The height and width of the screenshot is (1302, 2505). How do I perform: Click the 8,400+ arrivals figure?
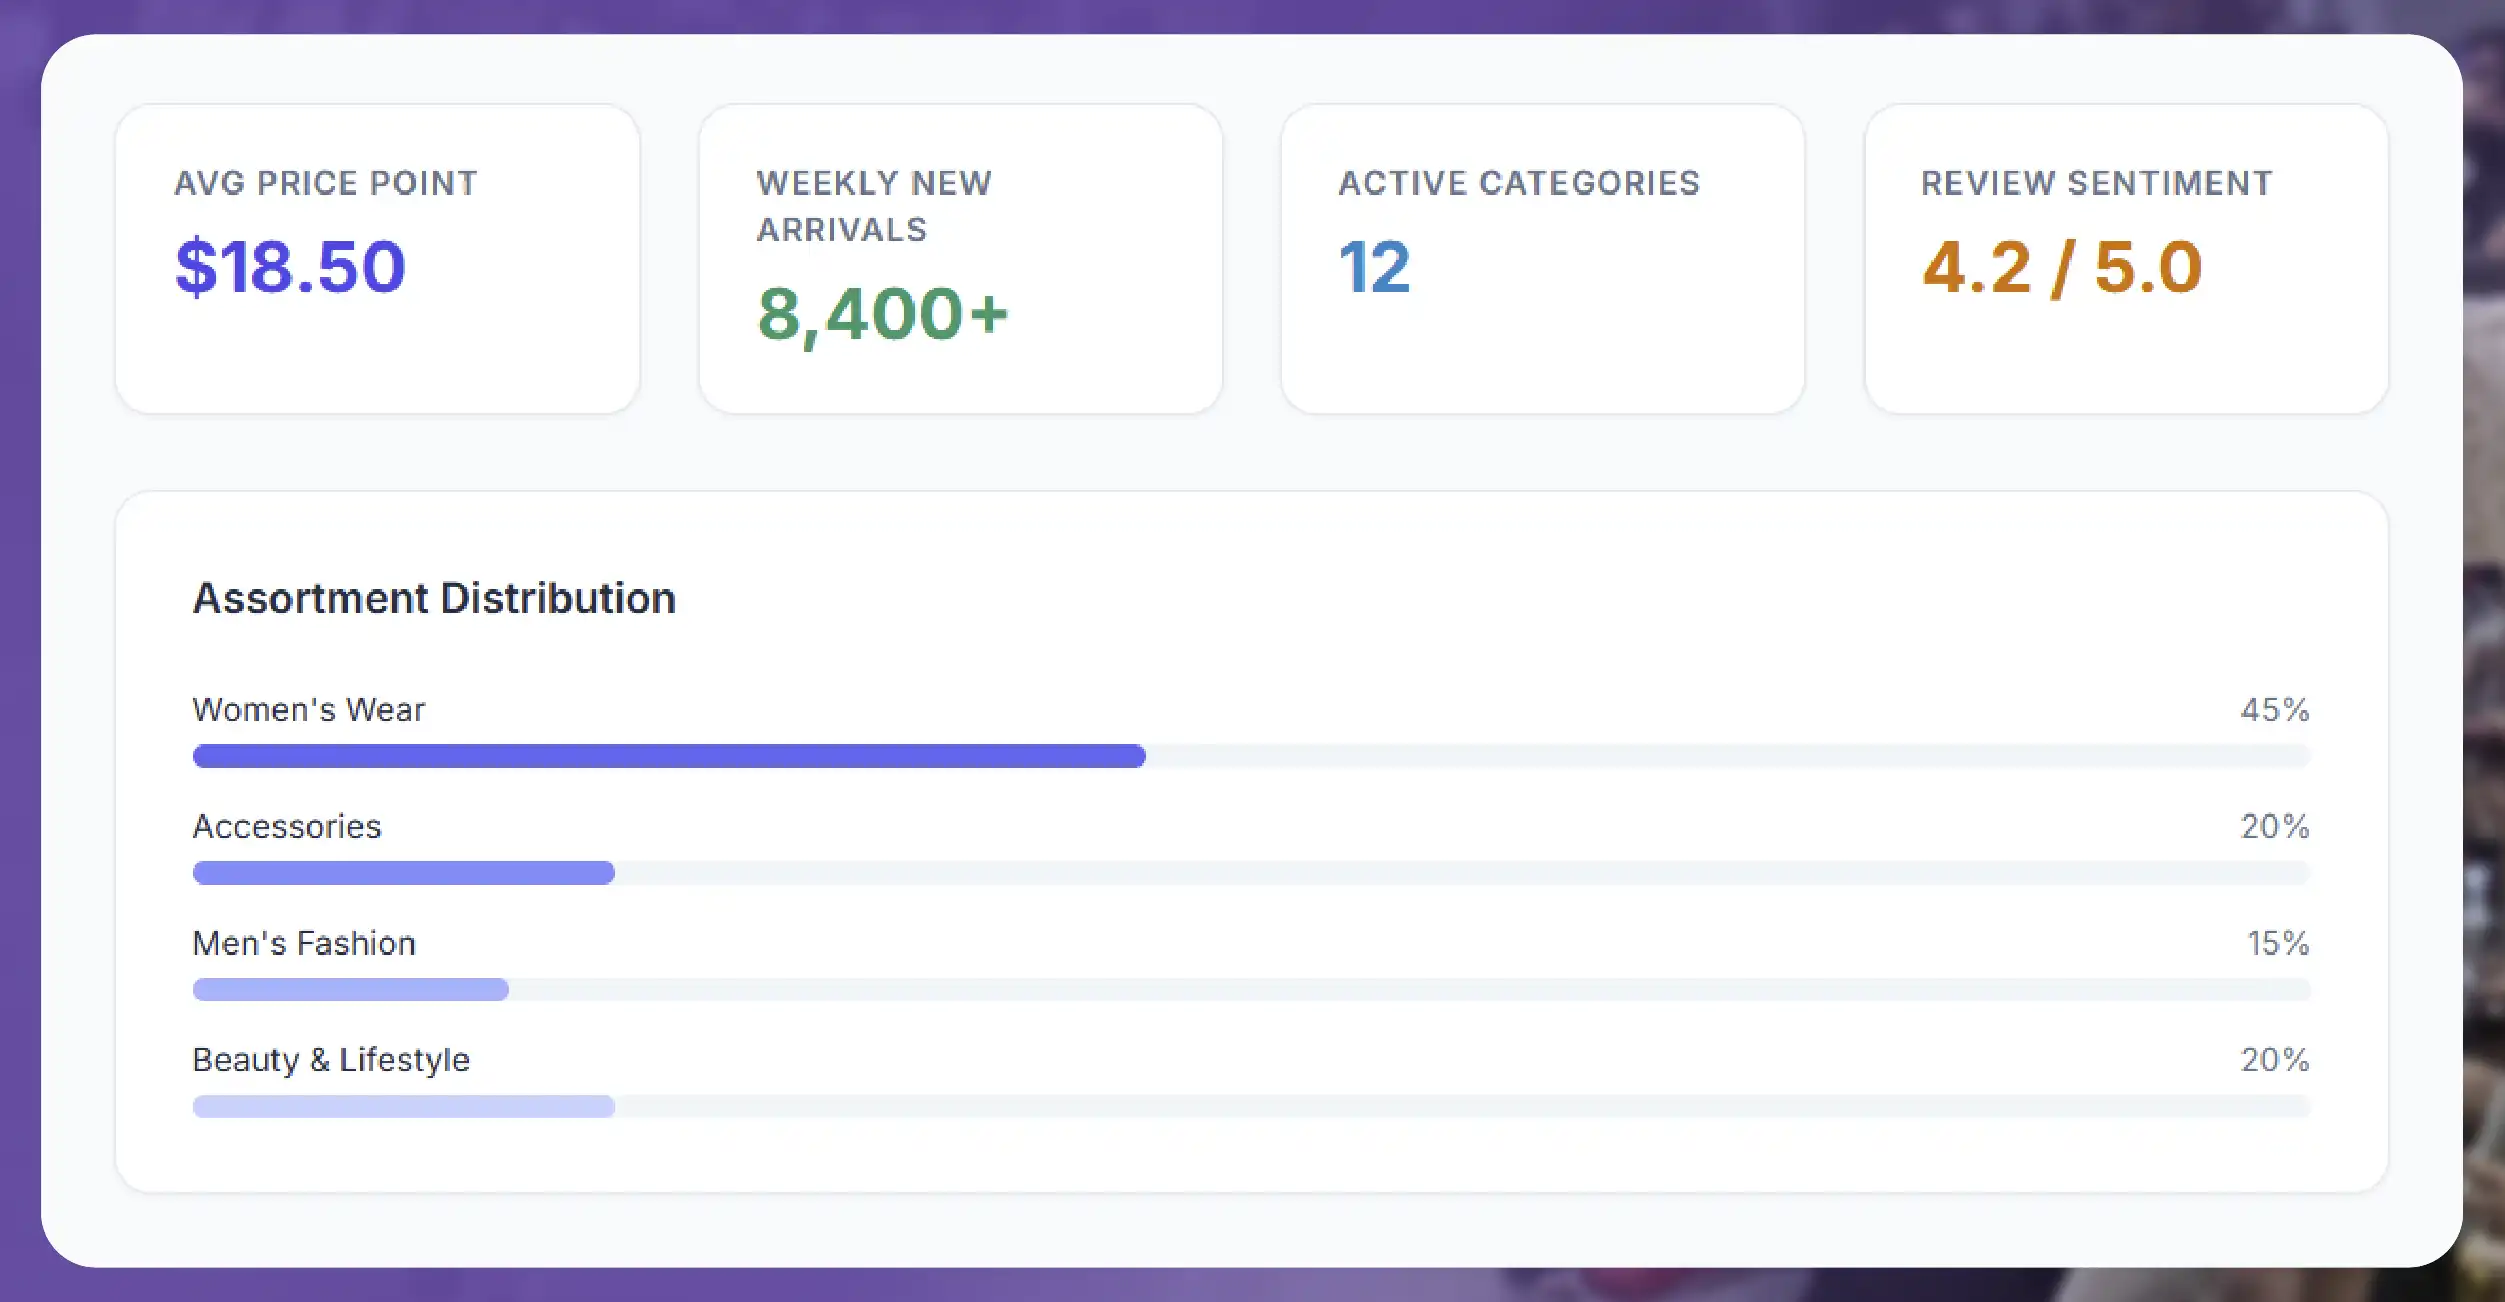tap(883, 314)
